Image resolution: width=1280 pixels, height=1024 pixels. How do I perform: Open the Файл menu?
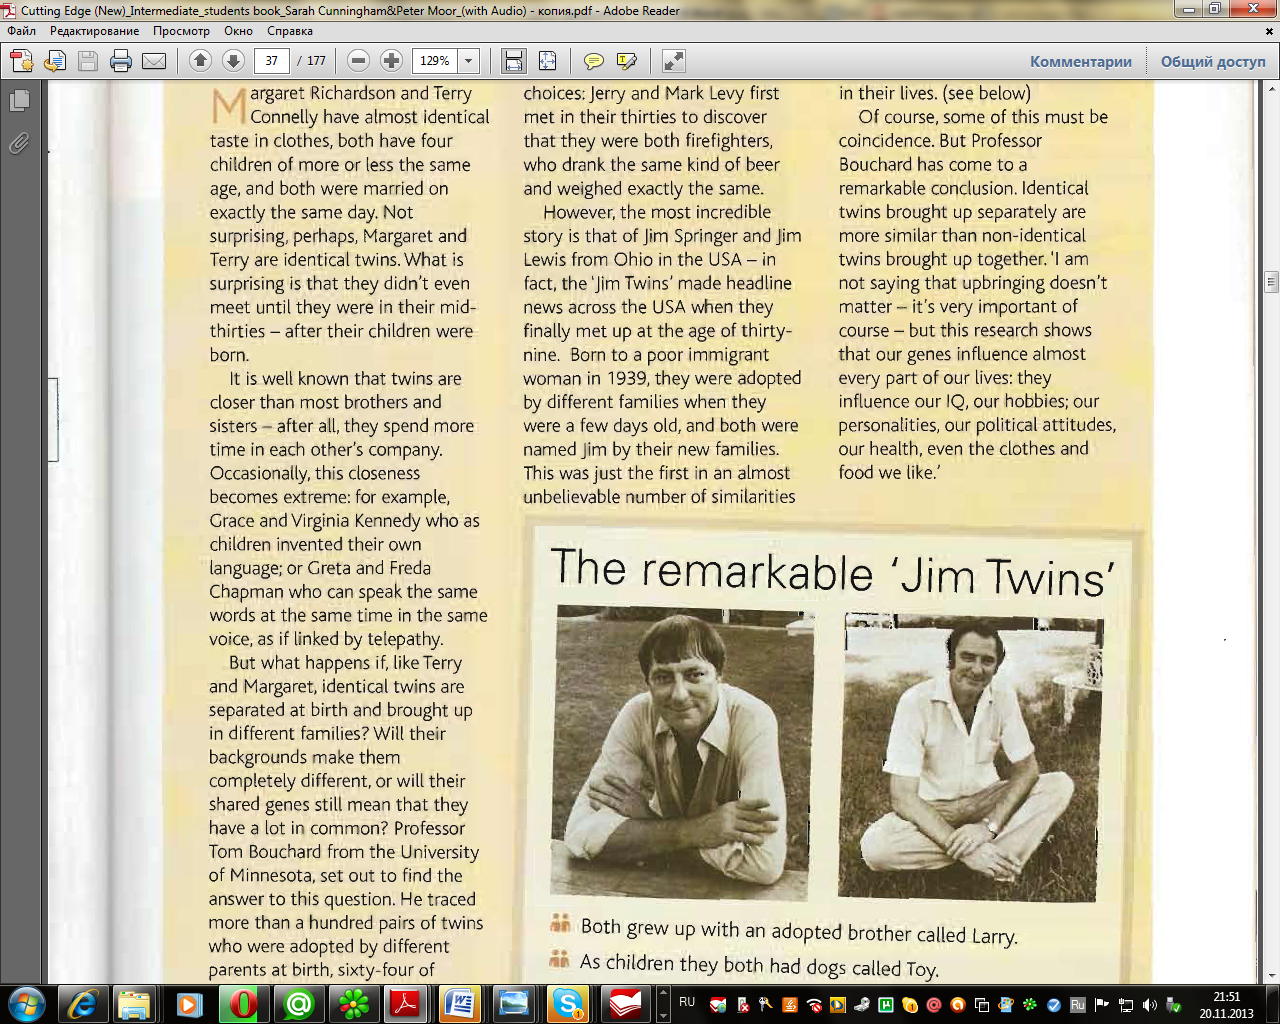22,31
